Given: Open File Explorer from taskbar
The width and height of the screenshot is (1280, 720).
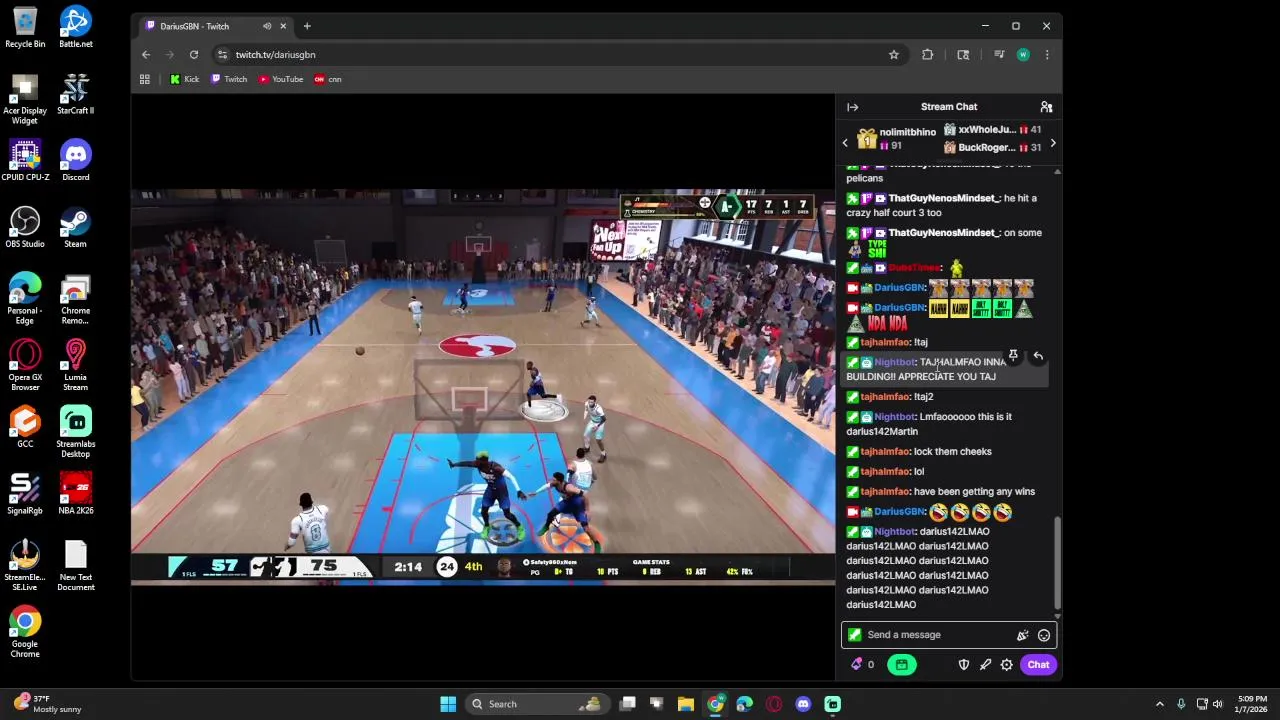Looking at the screenshot, I should tap(686, 704).
